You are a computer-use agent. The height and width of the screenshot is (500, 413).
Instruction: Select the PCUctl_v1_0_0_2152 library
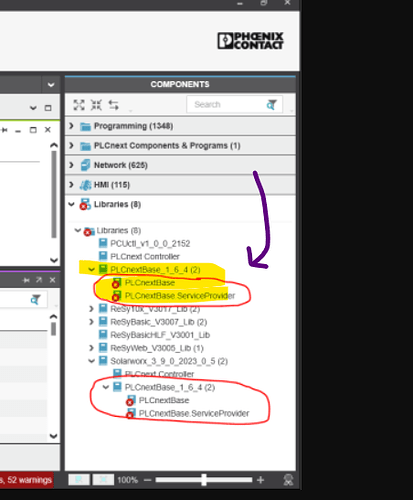point(150,243)
